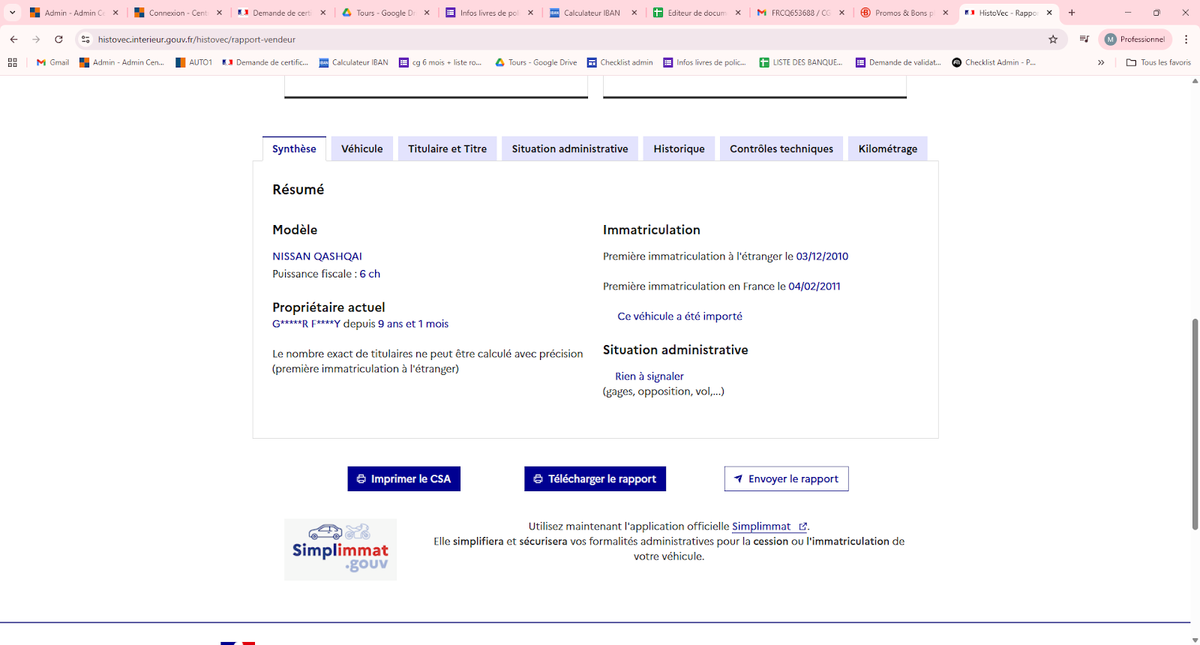Show more bookmarks with the double chevron
Viewport: 1200px width, 645px height.
pos(1101,62)
